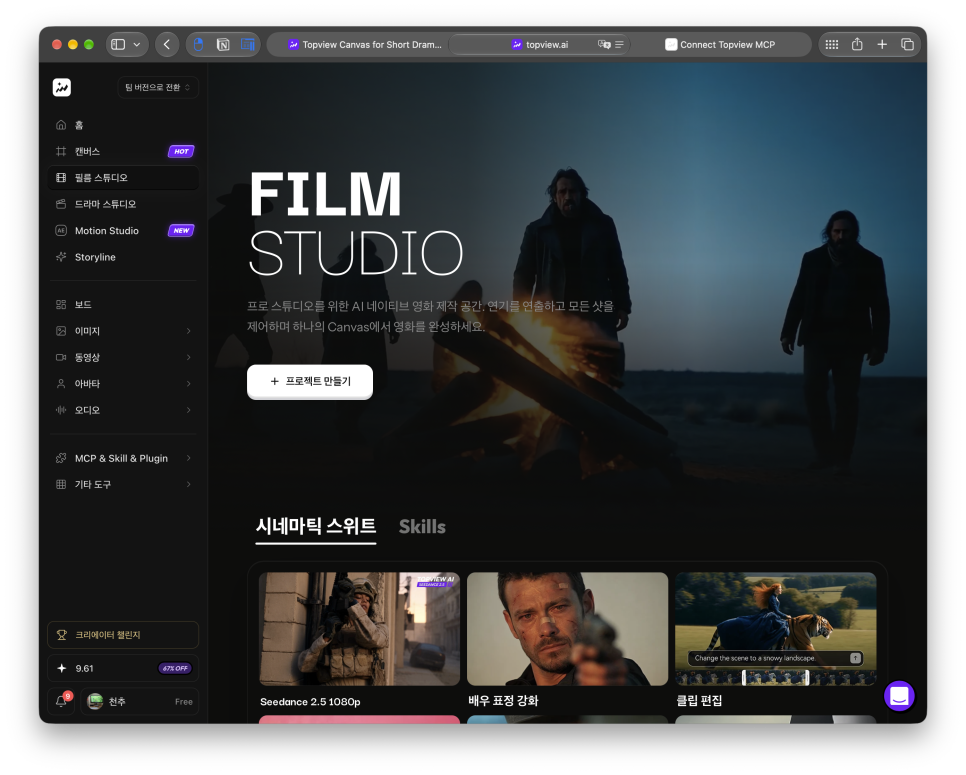The image size is (966, 775).
Task: Show the tab overview icon
Action: 907,44
